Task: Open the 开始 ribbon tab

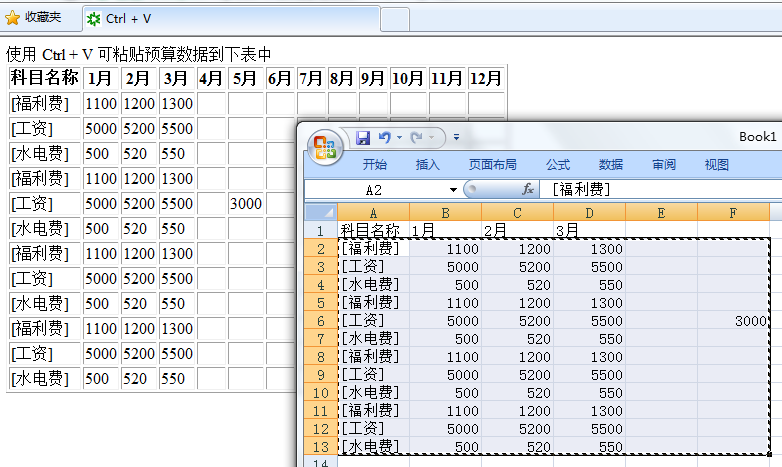Action: click(x=375, y=165)
